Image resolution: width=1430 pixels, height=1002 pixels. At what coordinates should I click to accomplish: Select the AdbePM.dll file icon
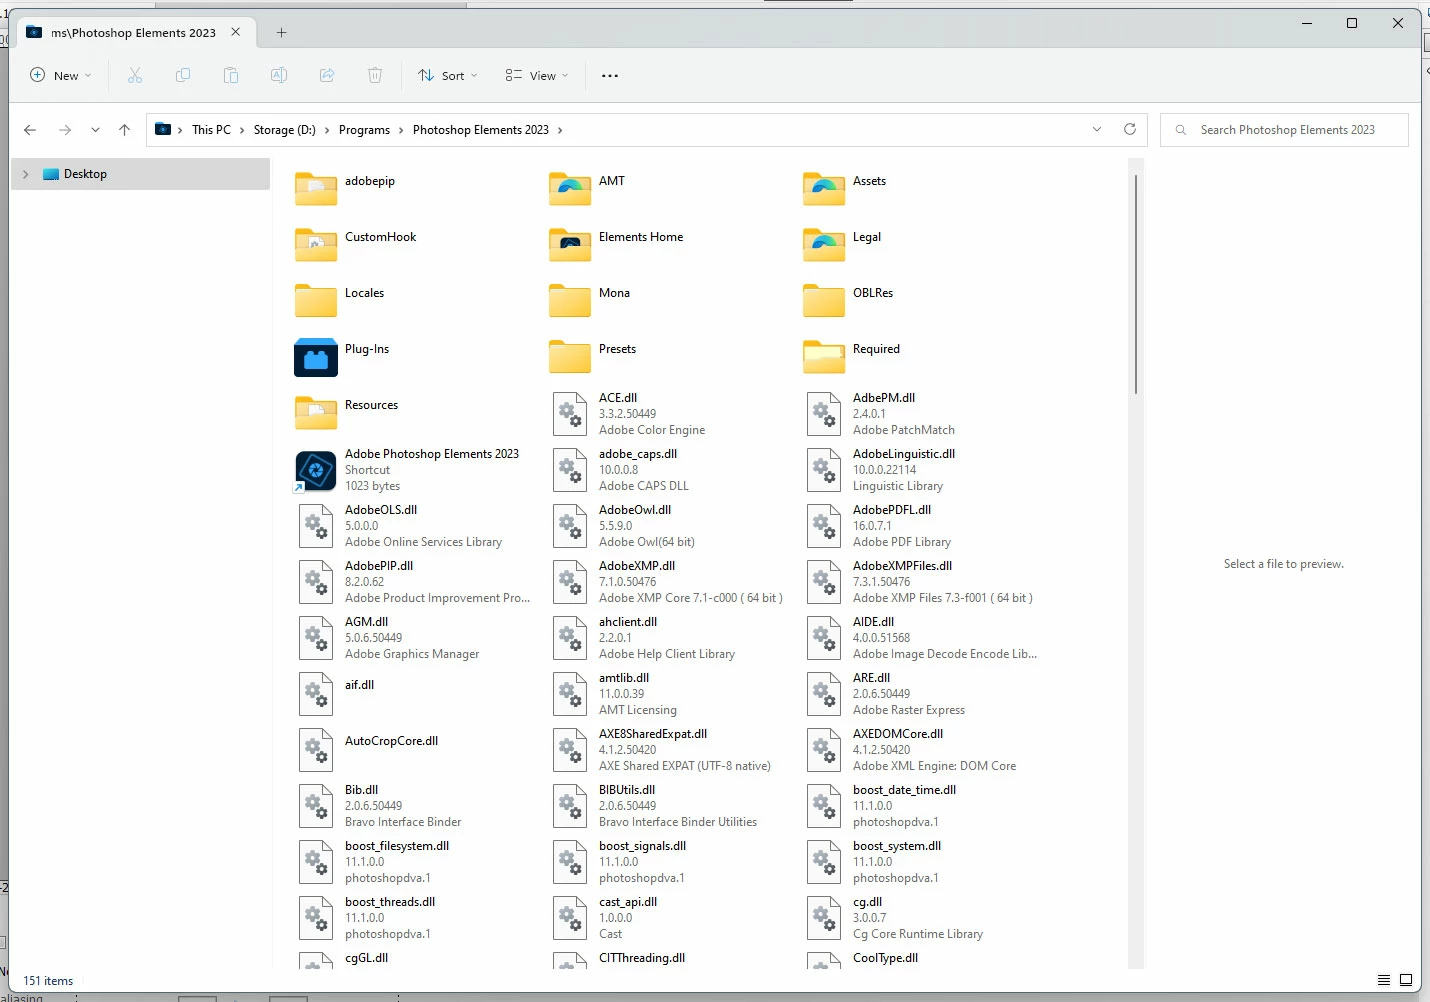pyautogui.click(x=824, y=414)
